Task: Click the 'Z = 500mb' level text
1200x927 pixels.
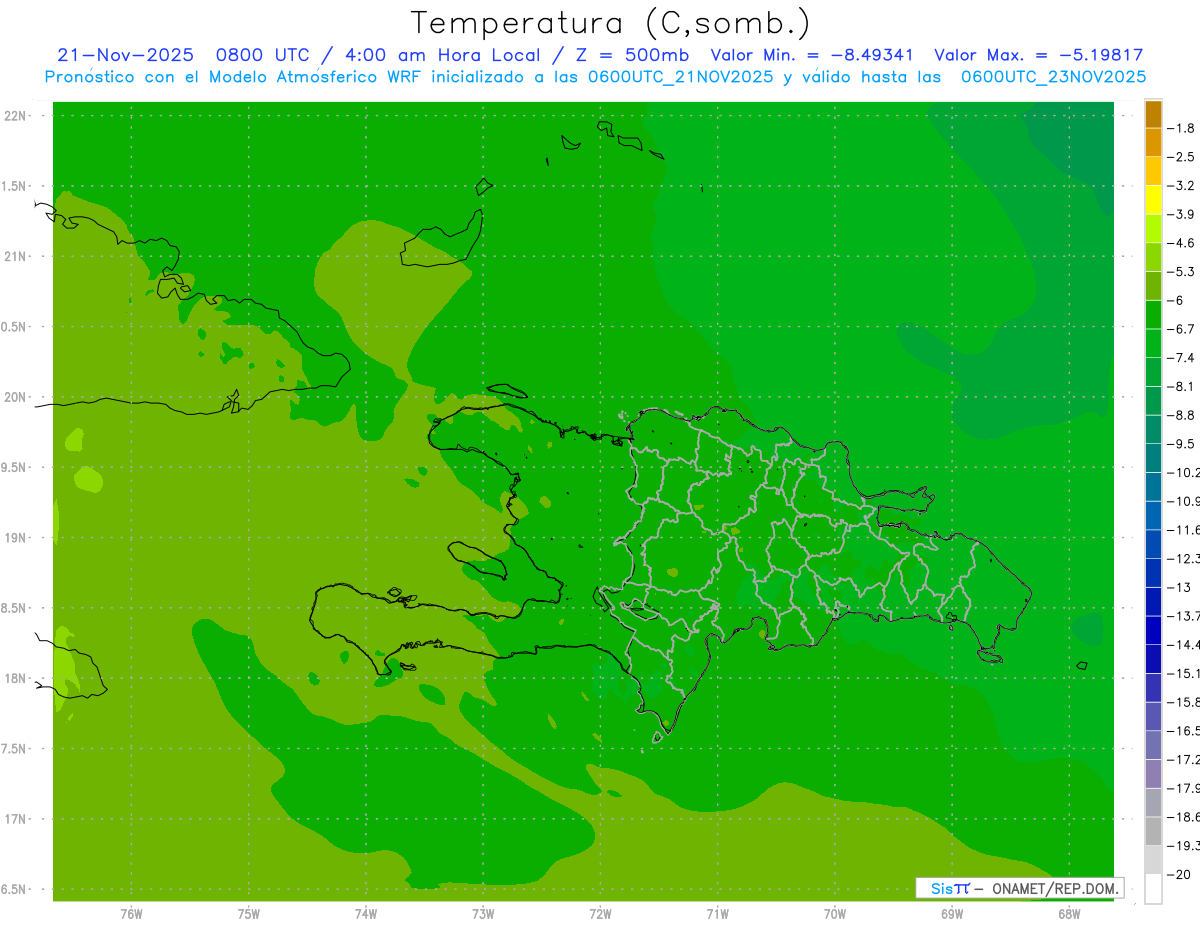Action: tap(630, 55)
